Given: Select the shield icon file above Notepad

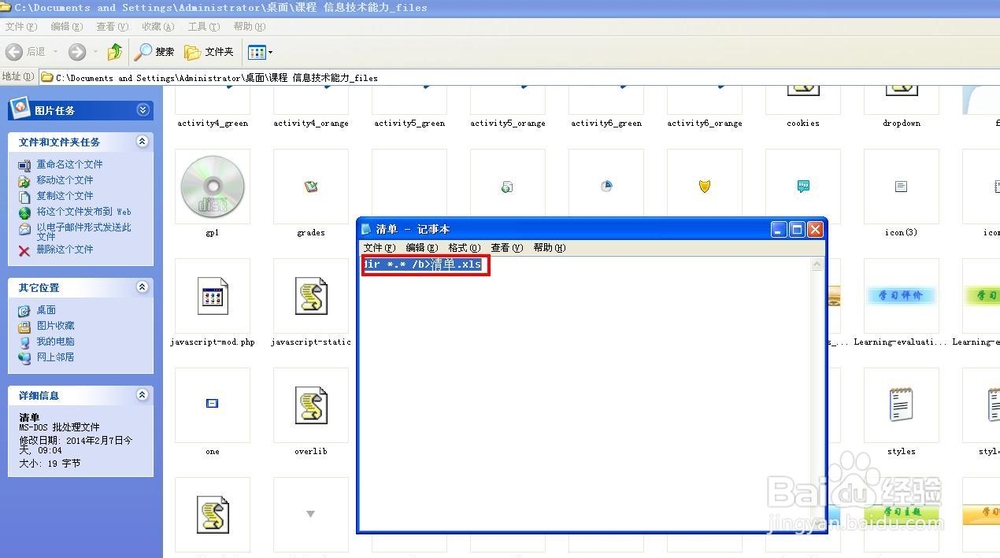Looking at the screenshot, I should click(x=705, y=186).
